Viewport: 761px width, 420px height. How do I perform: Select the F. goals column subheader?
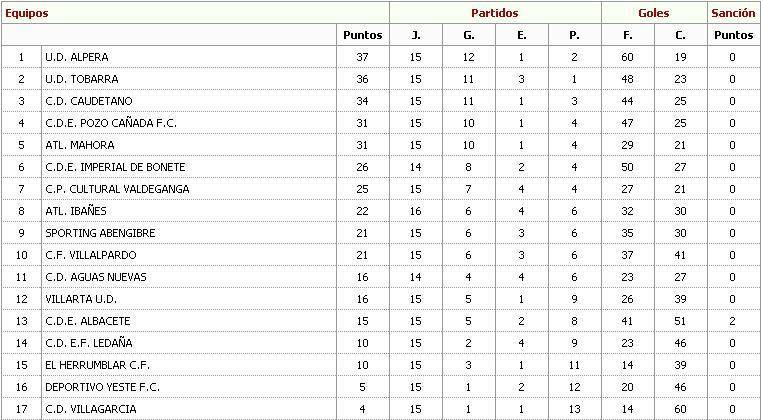tap(628, 35)
